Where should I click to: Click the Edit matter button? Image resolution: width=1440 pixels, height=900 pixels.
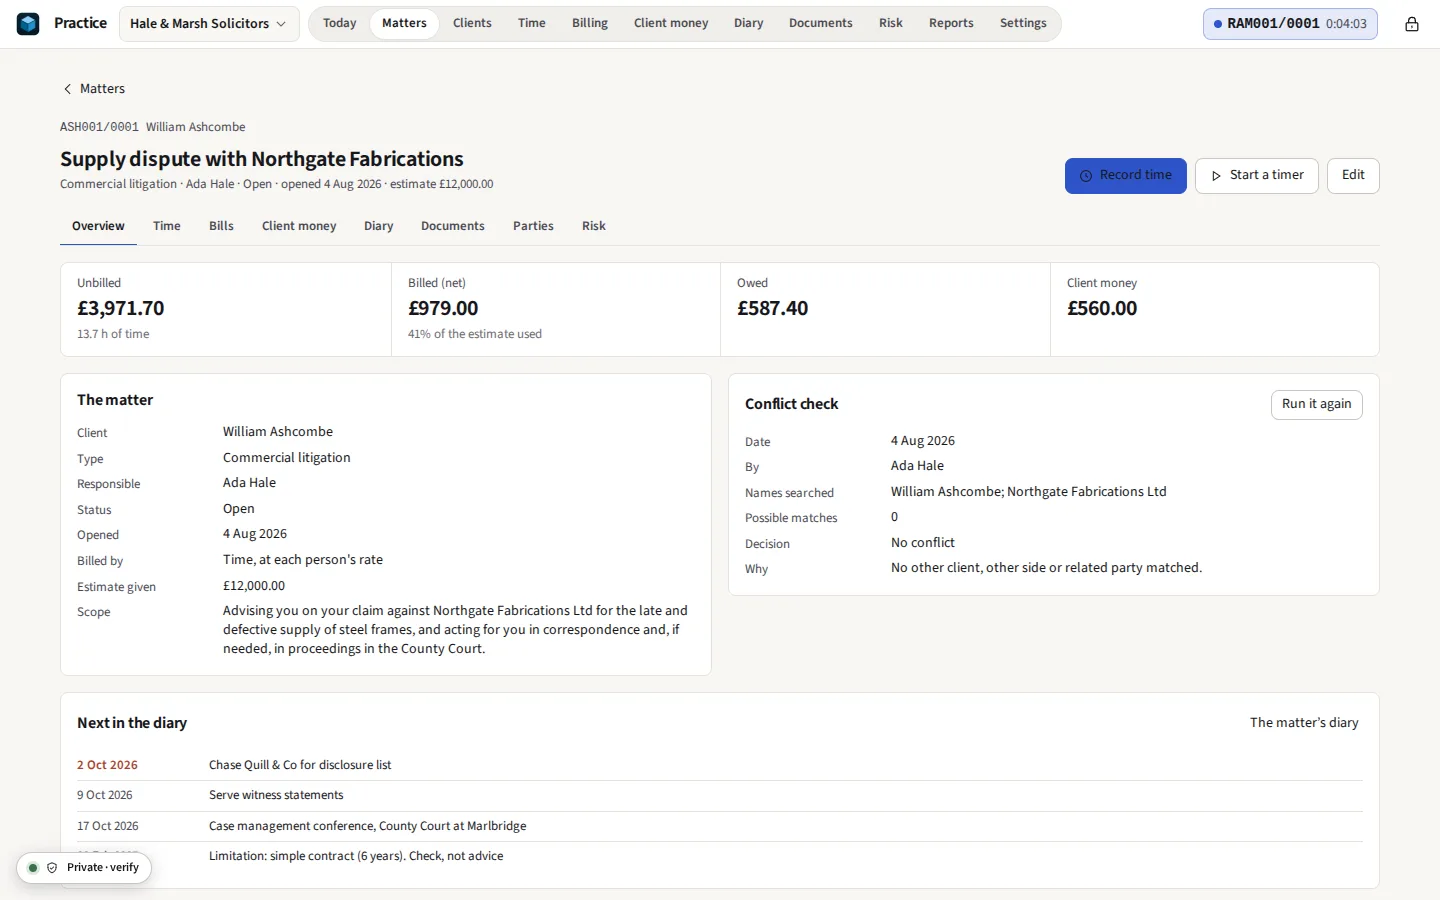[x=1353, y=176]
